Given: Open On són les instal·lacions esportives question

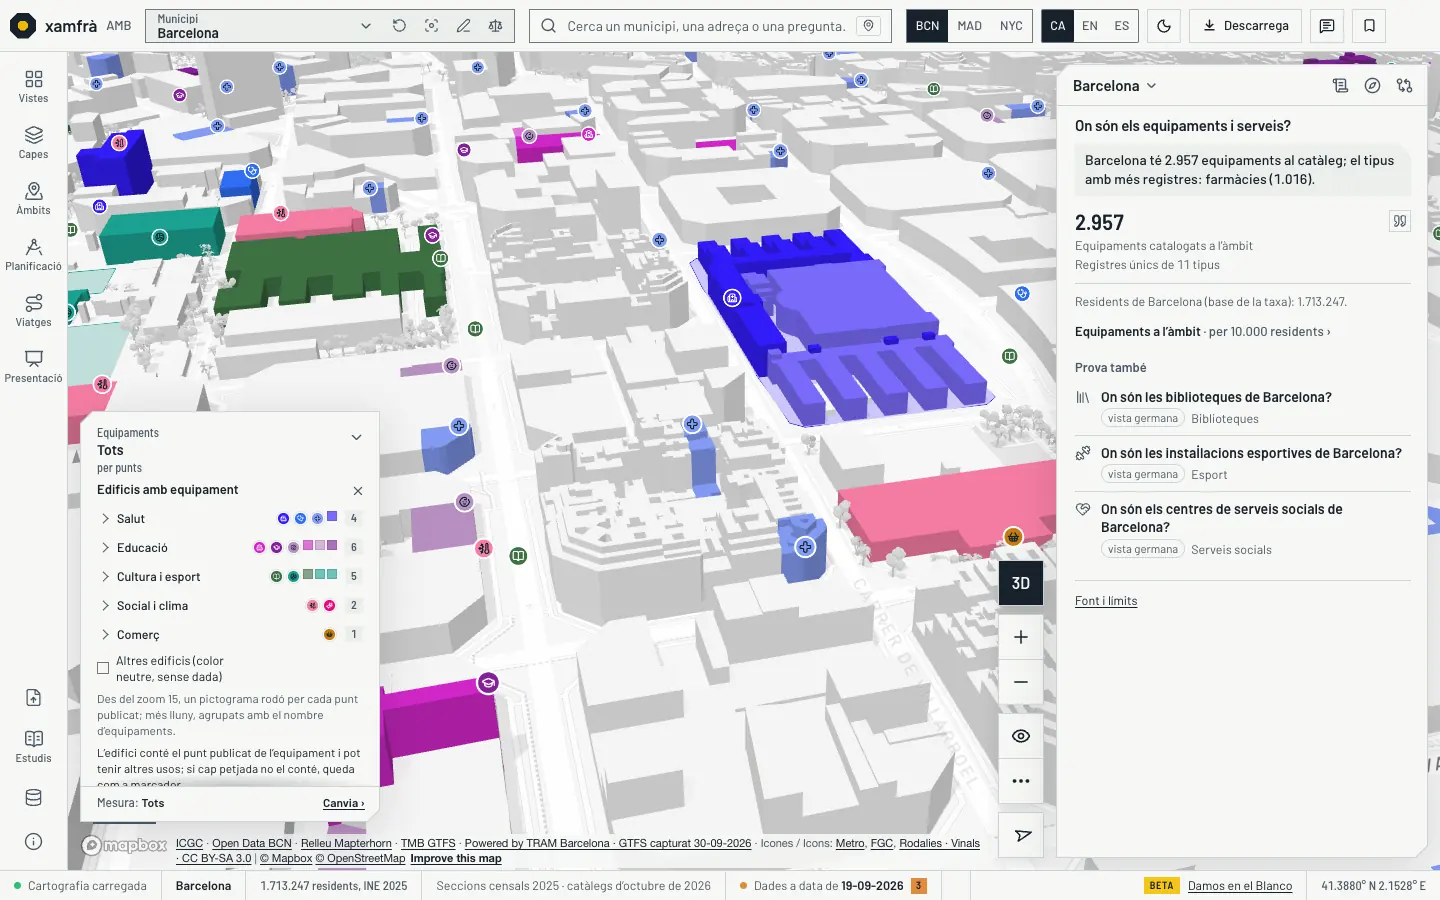Looking at the screenshot, I should tap(1242, 463).
